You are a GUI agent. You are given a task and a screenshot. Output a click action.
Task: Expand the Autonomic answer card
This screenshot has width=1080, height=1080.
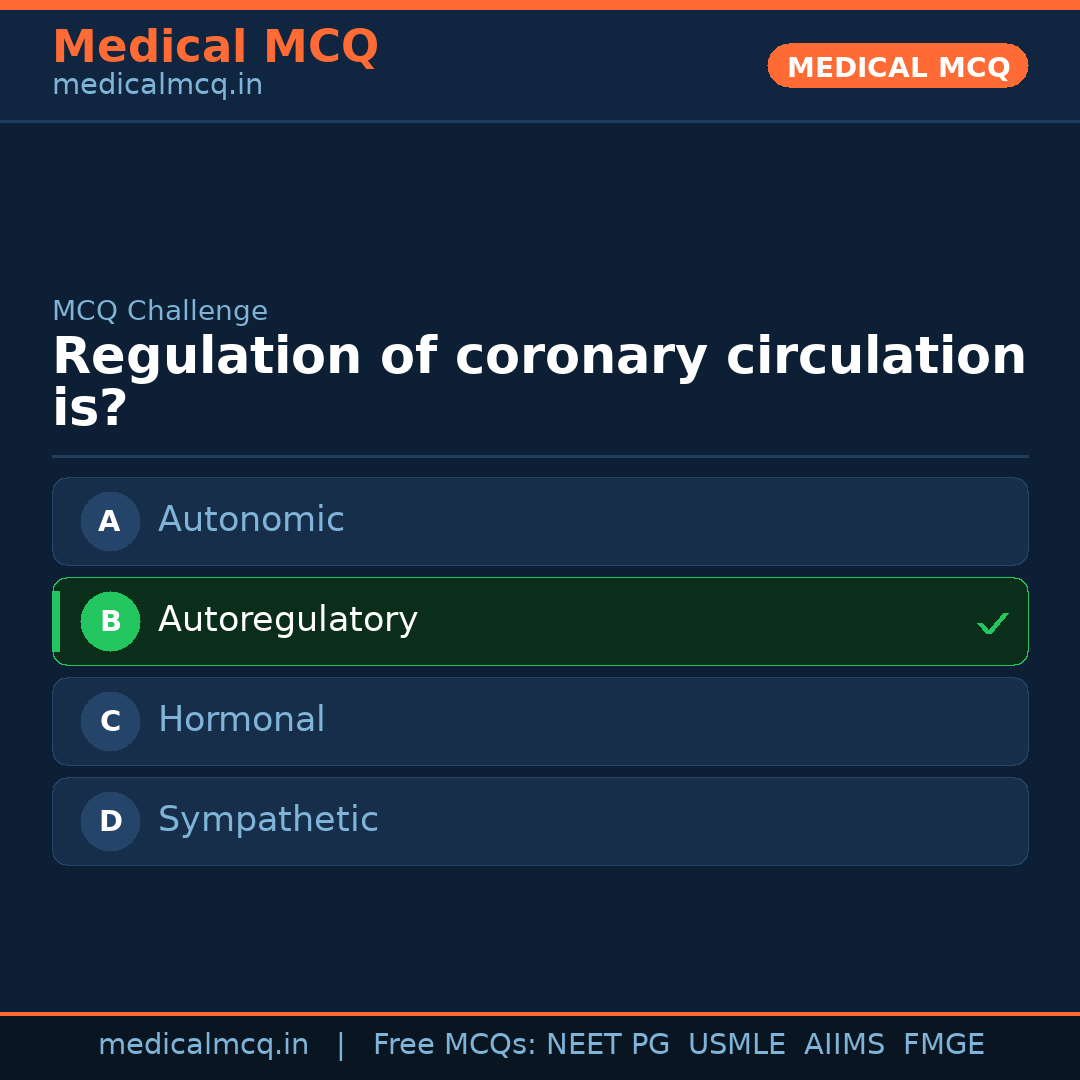pyautogui.click(x=540, y=521)
